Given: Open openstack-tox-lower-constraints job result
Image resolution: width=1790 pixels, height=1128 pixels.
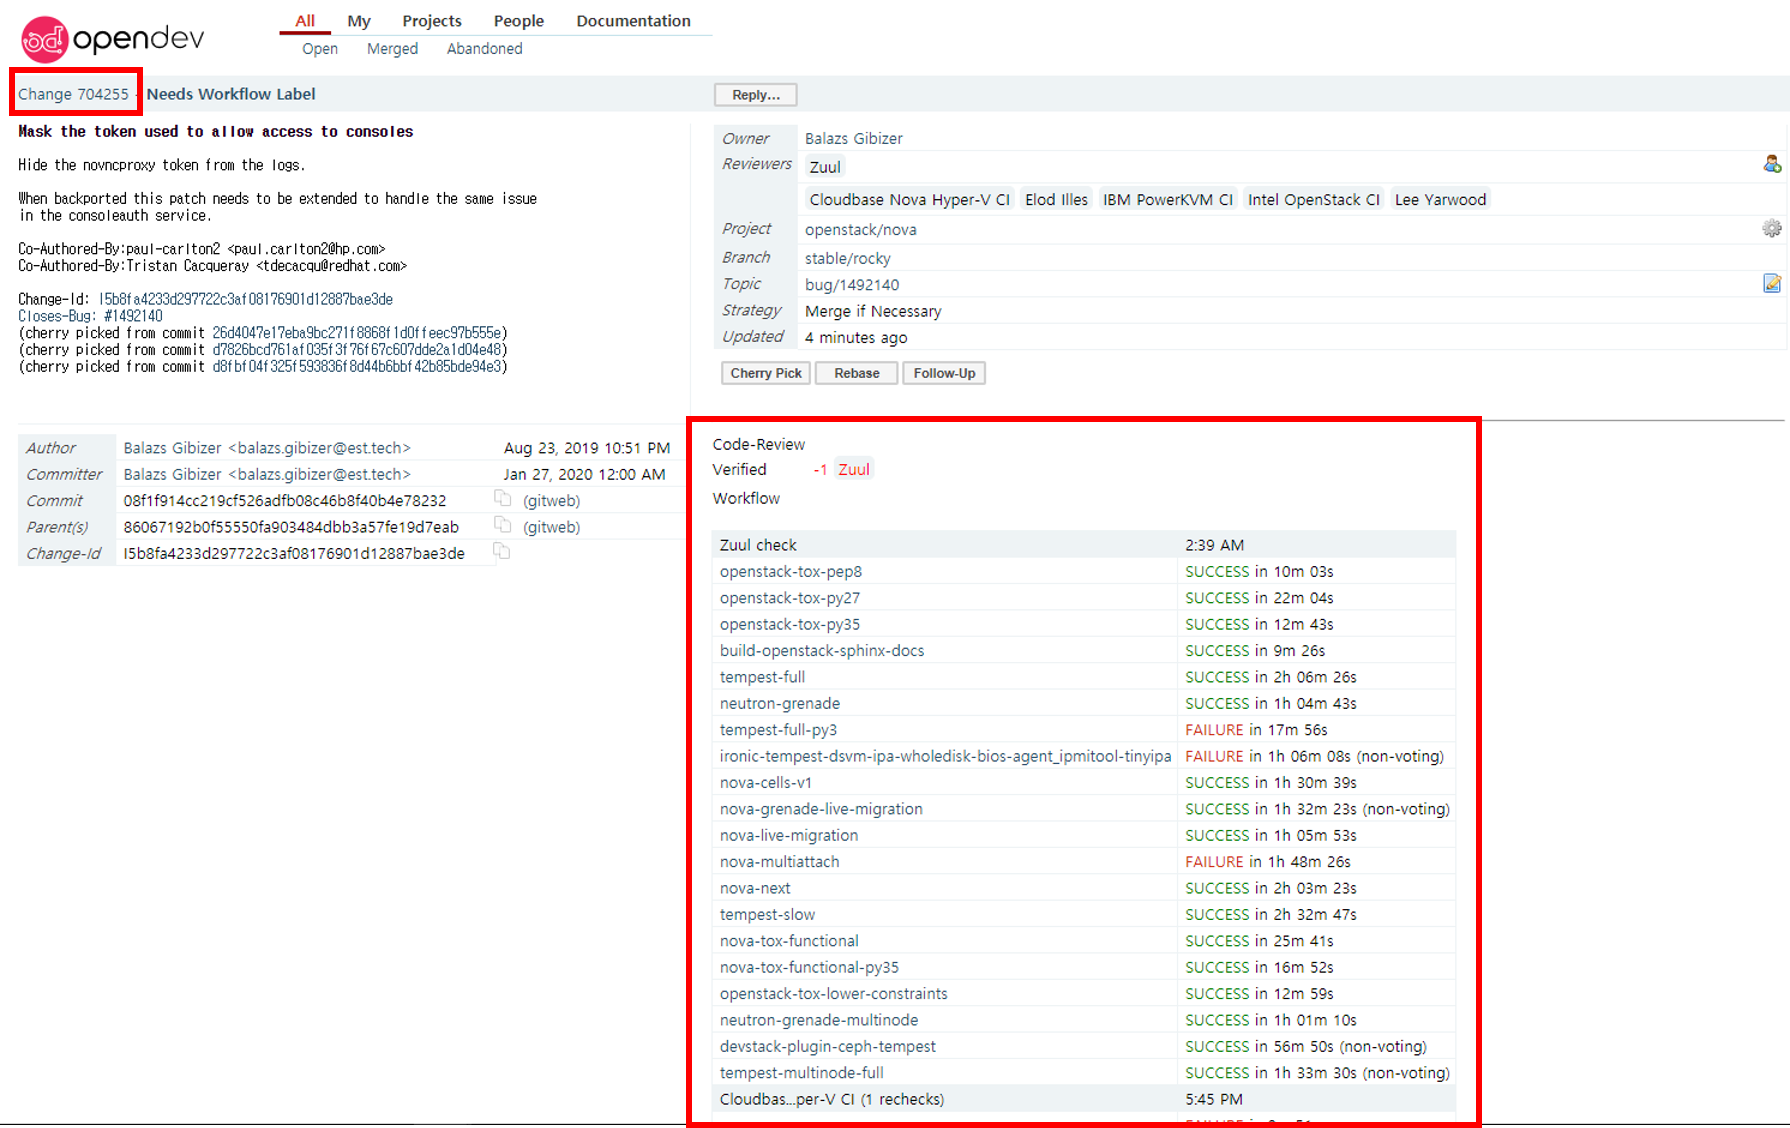Looking at the screenshot, I should click(834, 994).
